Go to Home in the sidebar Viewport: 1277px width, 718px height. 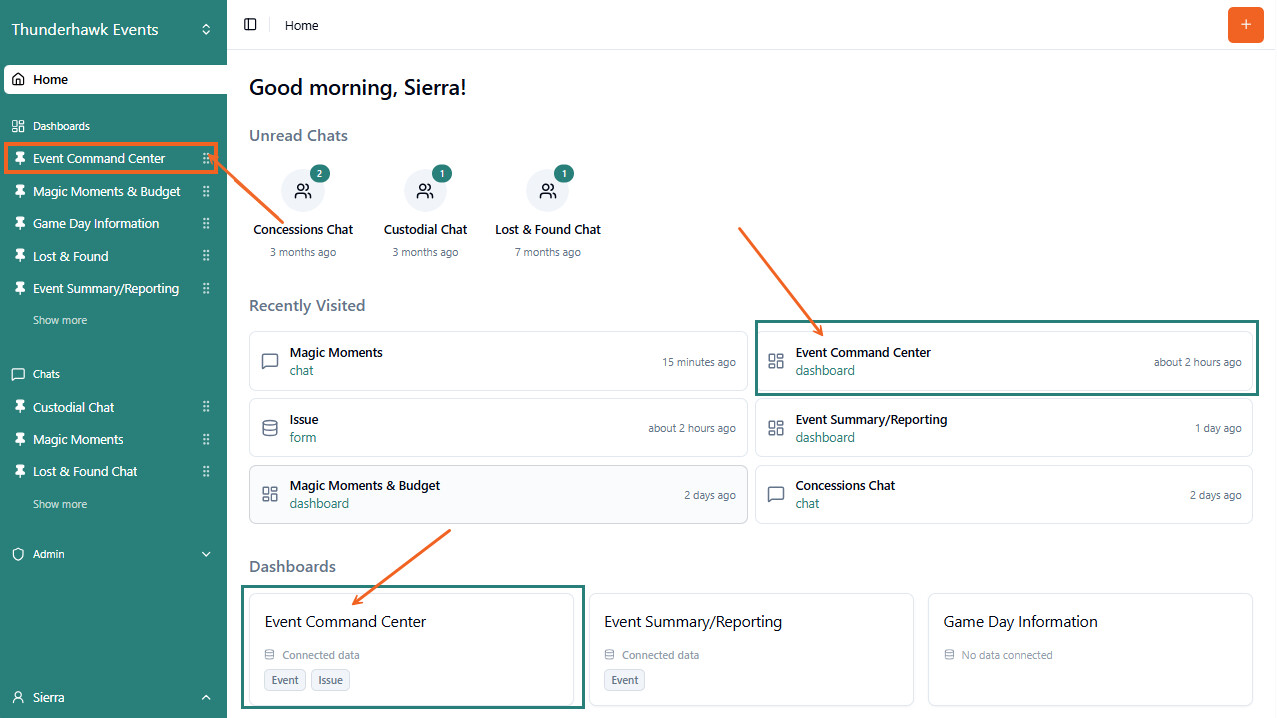point(114,80)
